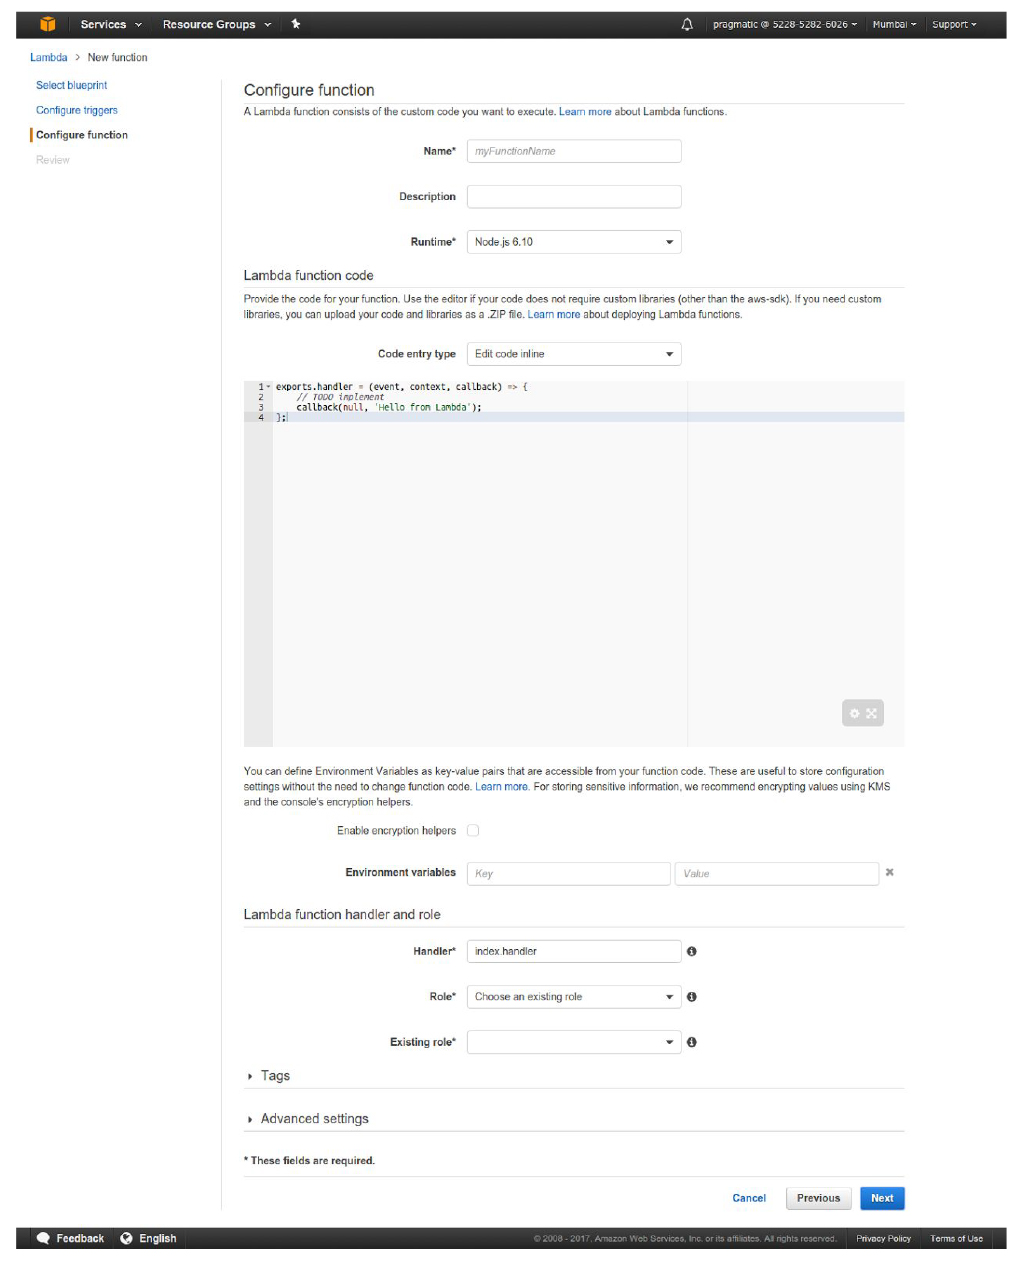Click the Review step label
1032x1266 pixels.
pos(53,160)
